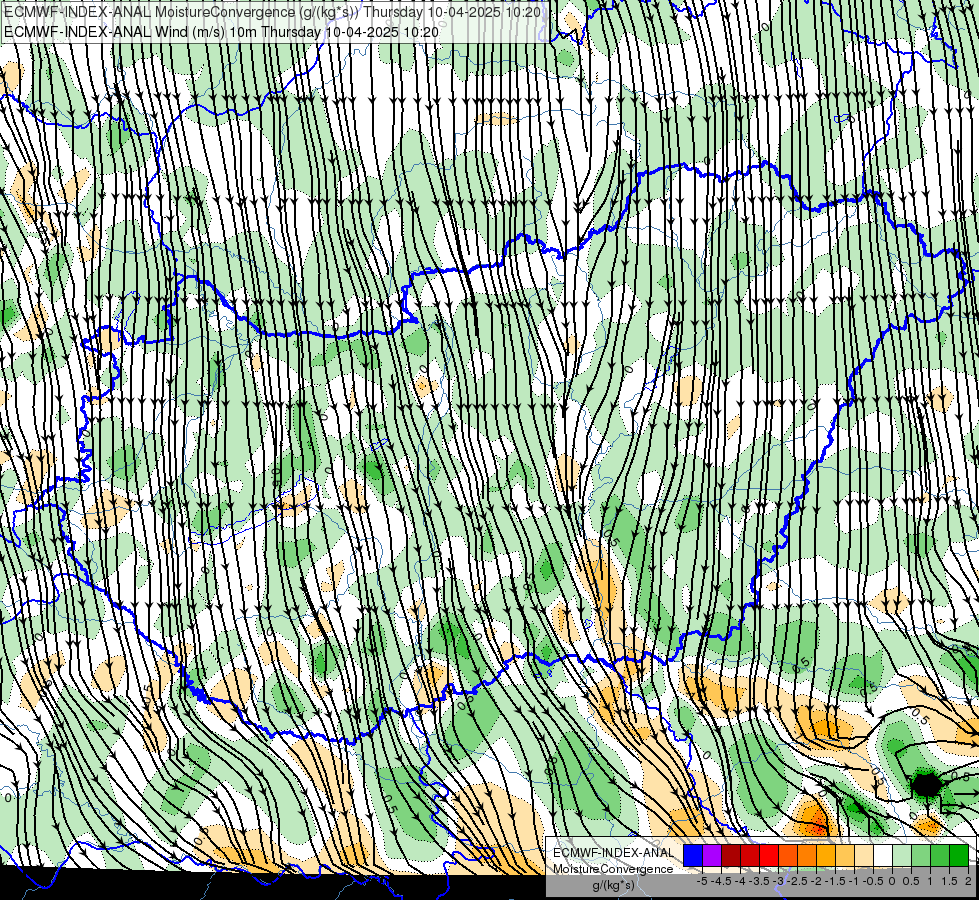
Task: Click the legend value -5
Action: pos(702,881)
